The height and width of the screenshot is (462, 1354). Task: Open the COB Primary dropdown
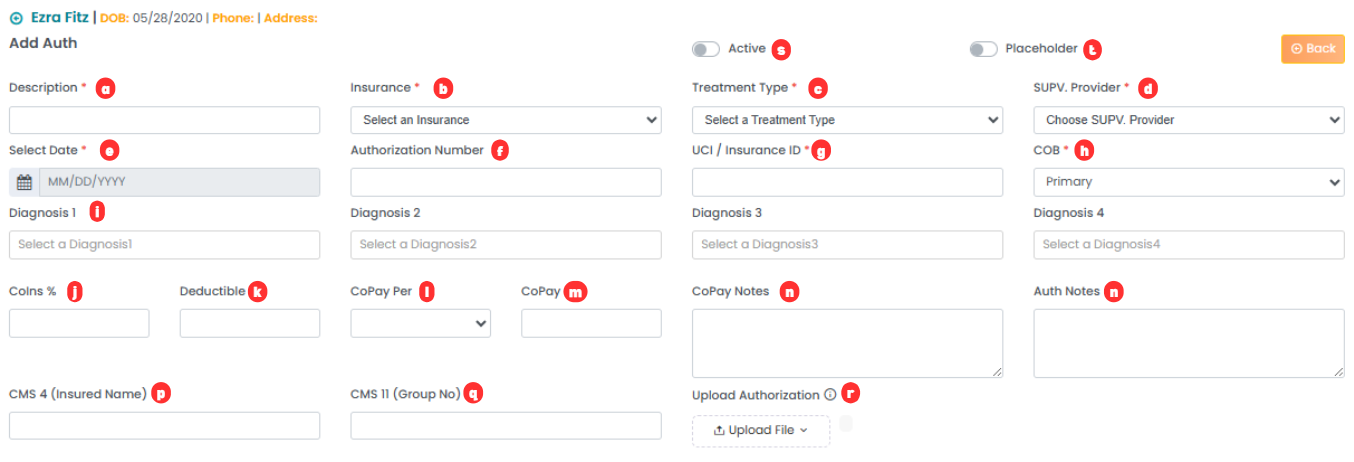click(1188, 182)
